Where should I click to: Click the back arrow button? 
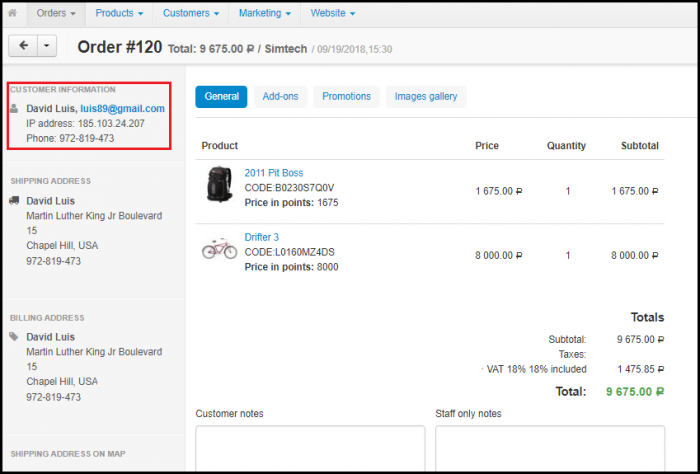pos(23,46)
